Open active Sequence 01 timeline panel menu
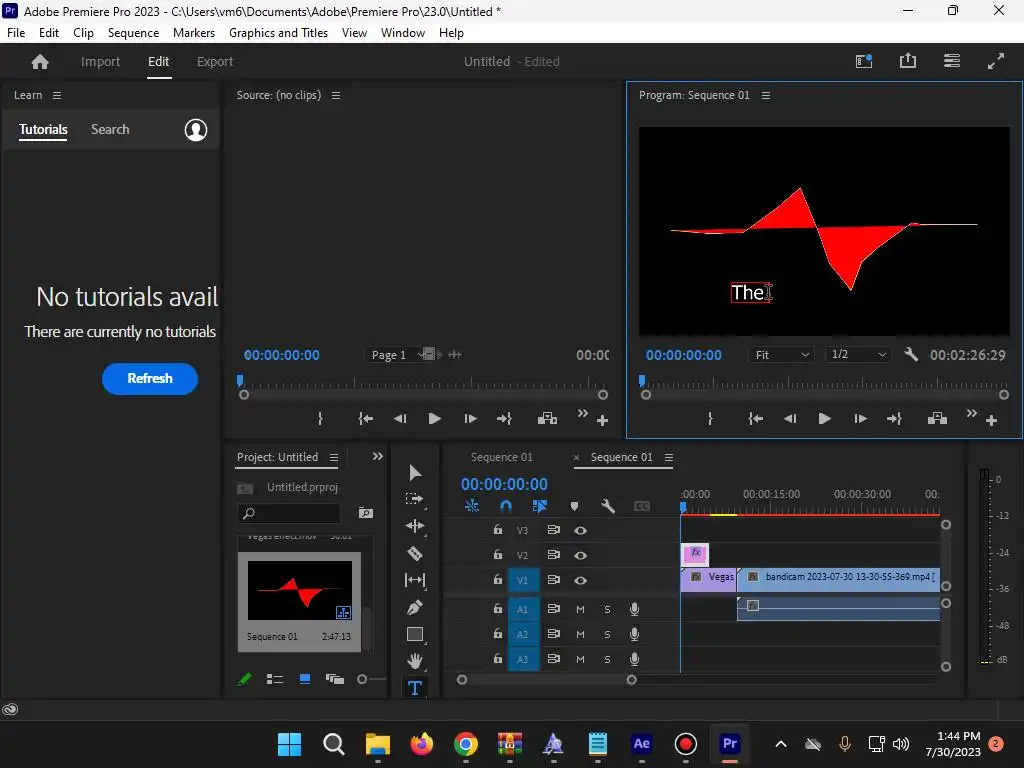Screen dimensions: 1024x768 pyautogui.click(x=669, y=457)
